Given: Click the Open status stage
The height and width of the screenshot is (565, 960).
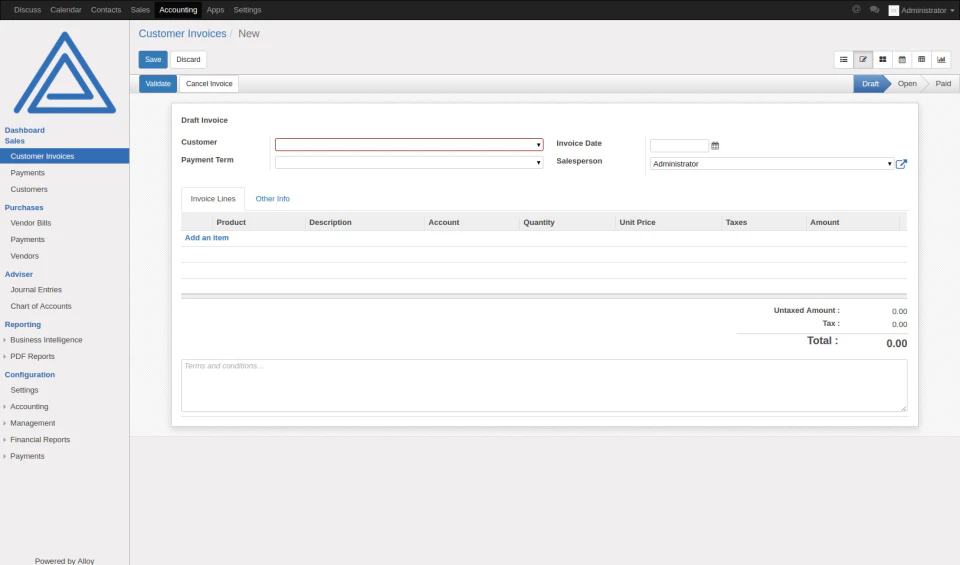Looking at the screenshot, I should [x=907, y=84].
